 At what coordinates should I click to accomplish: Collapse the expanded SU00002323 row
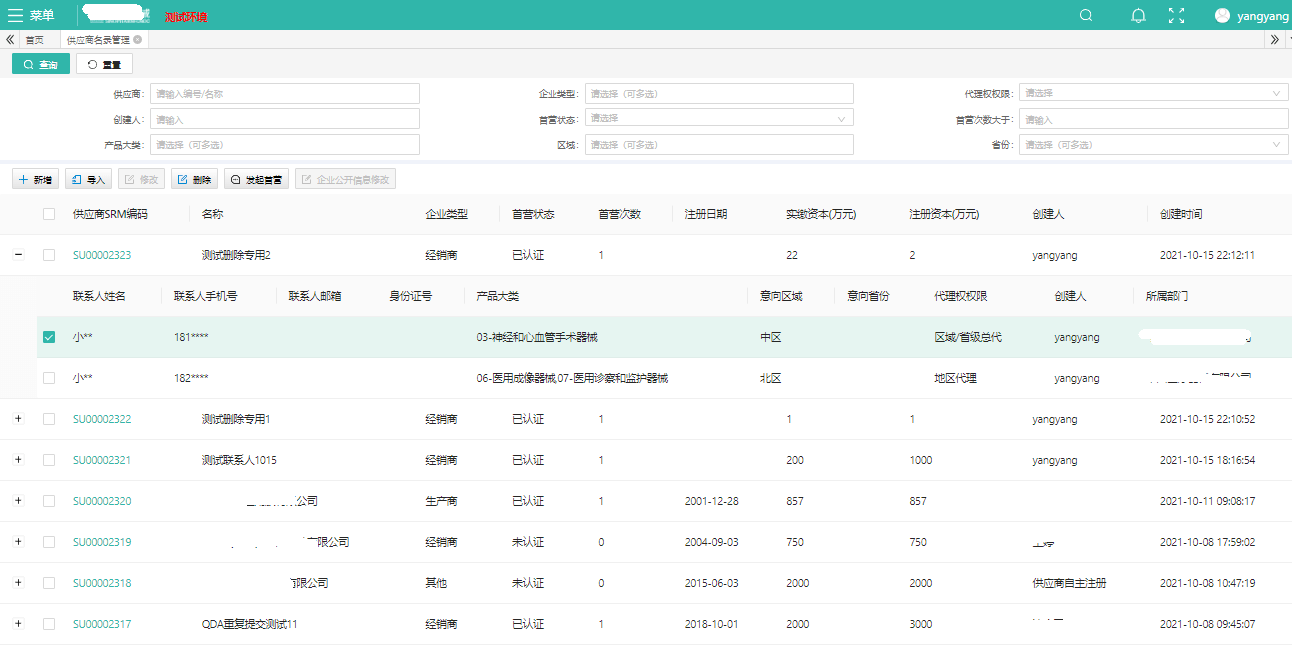[x=18, y=255]
